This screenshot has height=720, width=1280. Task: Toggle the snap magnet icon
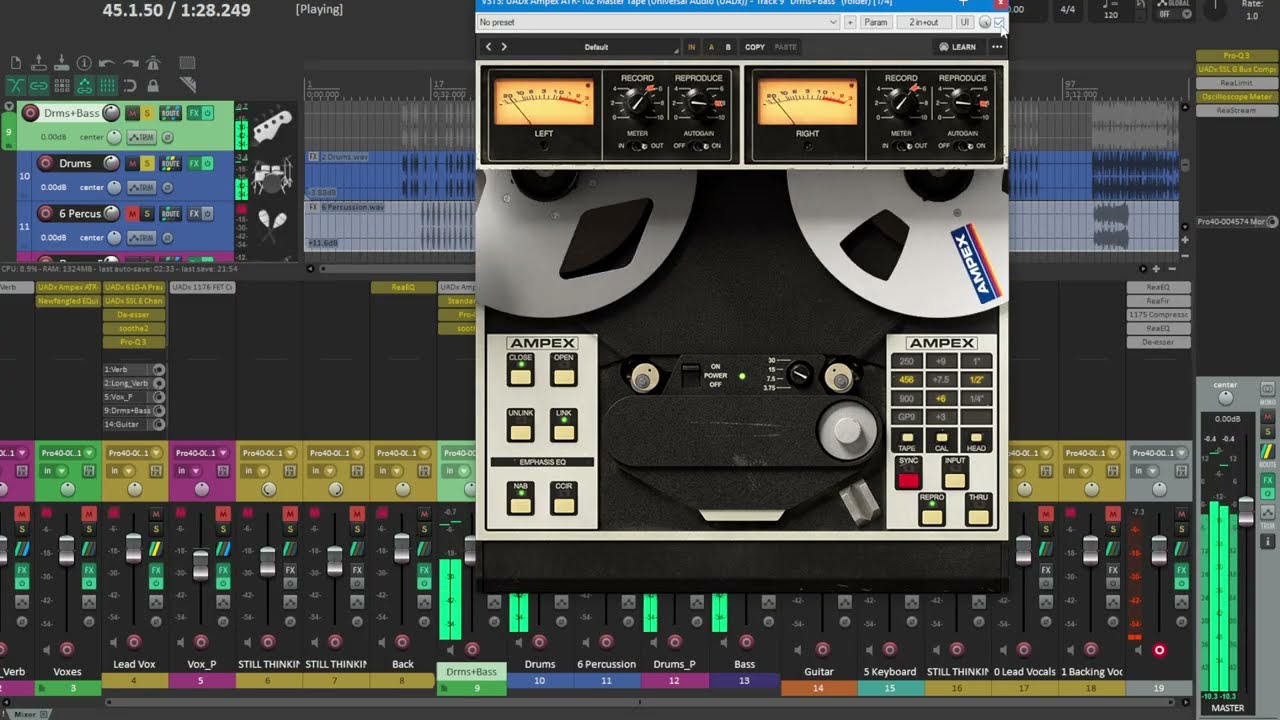(x=130, y=86)
